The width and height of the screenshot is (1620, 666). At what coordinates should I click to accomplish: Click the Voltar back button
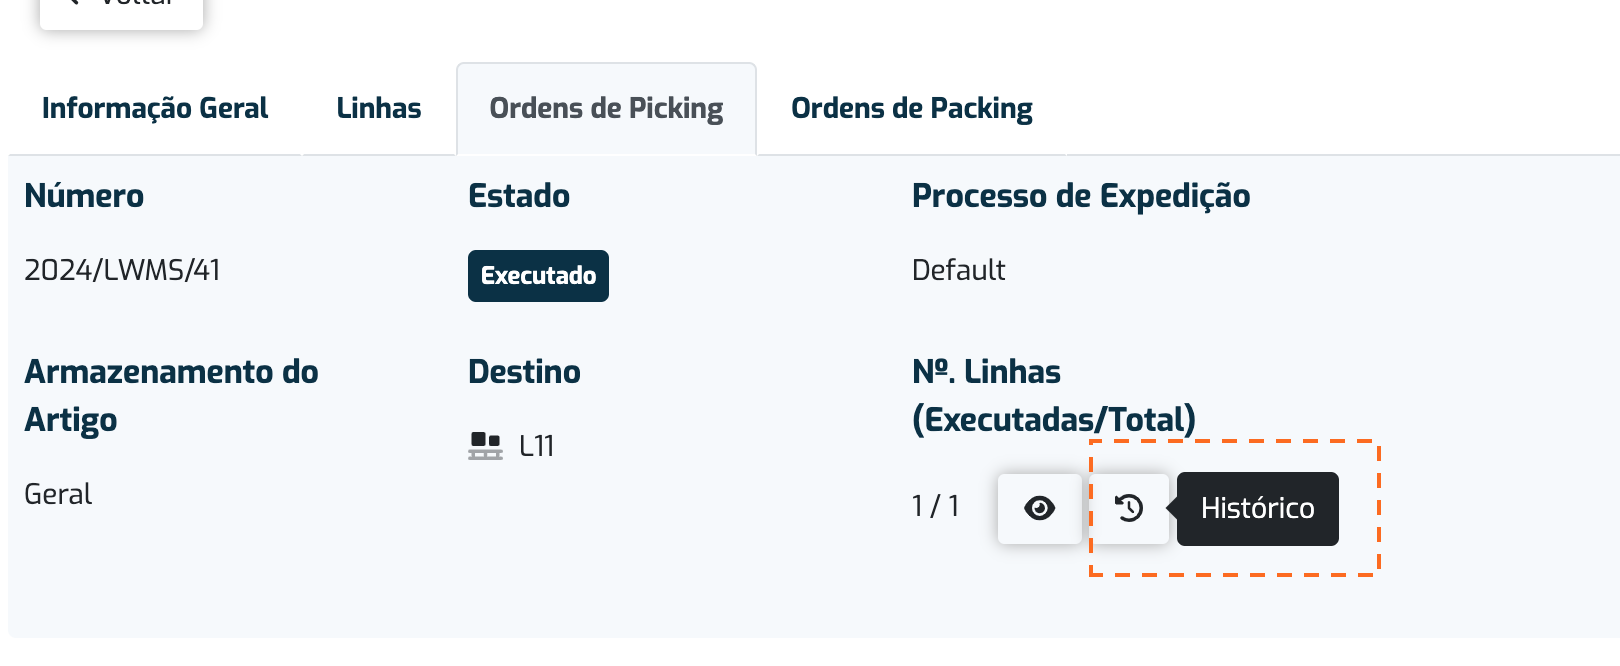[121, 8]
